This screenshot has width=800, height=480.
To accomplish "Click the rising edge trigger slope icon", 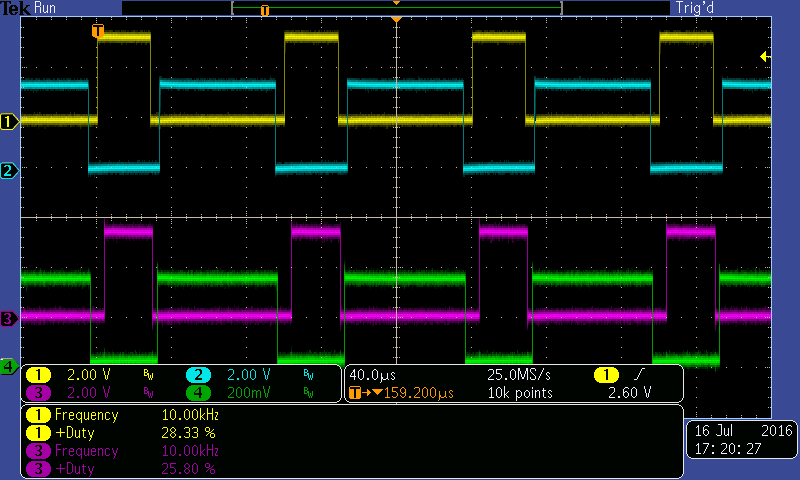I will coord(640,374).
